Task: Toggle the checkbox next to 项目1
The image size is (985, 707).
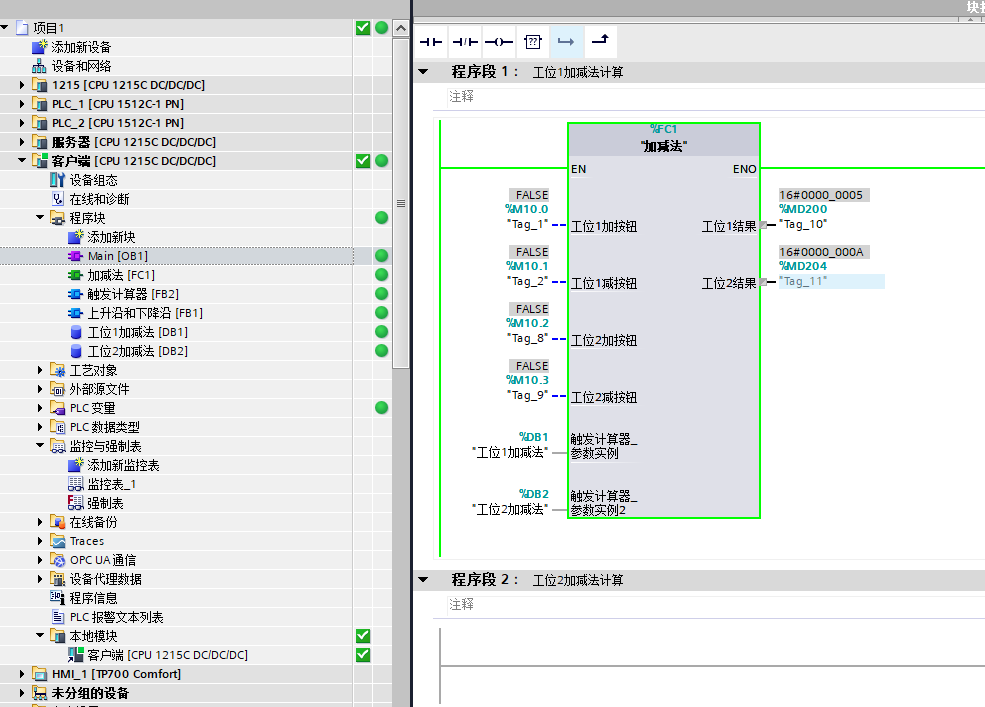Action: click(363, 27)
